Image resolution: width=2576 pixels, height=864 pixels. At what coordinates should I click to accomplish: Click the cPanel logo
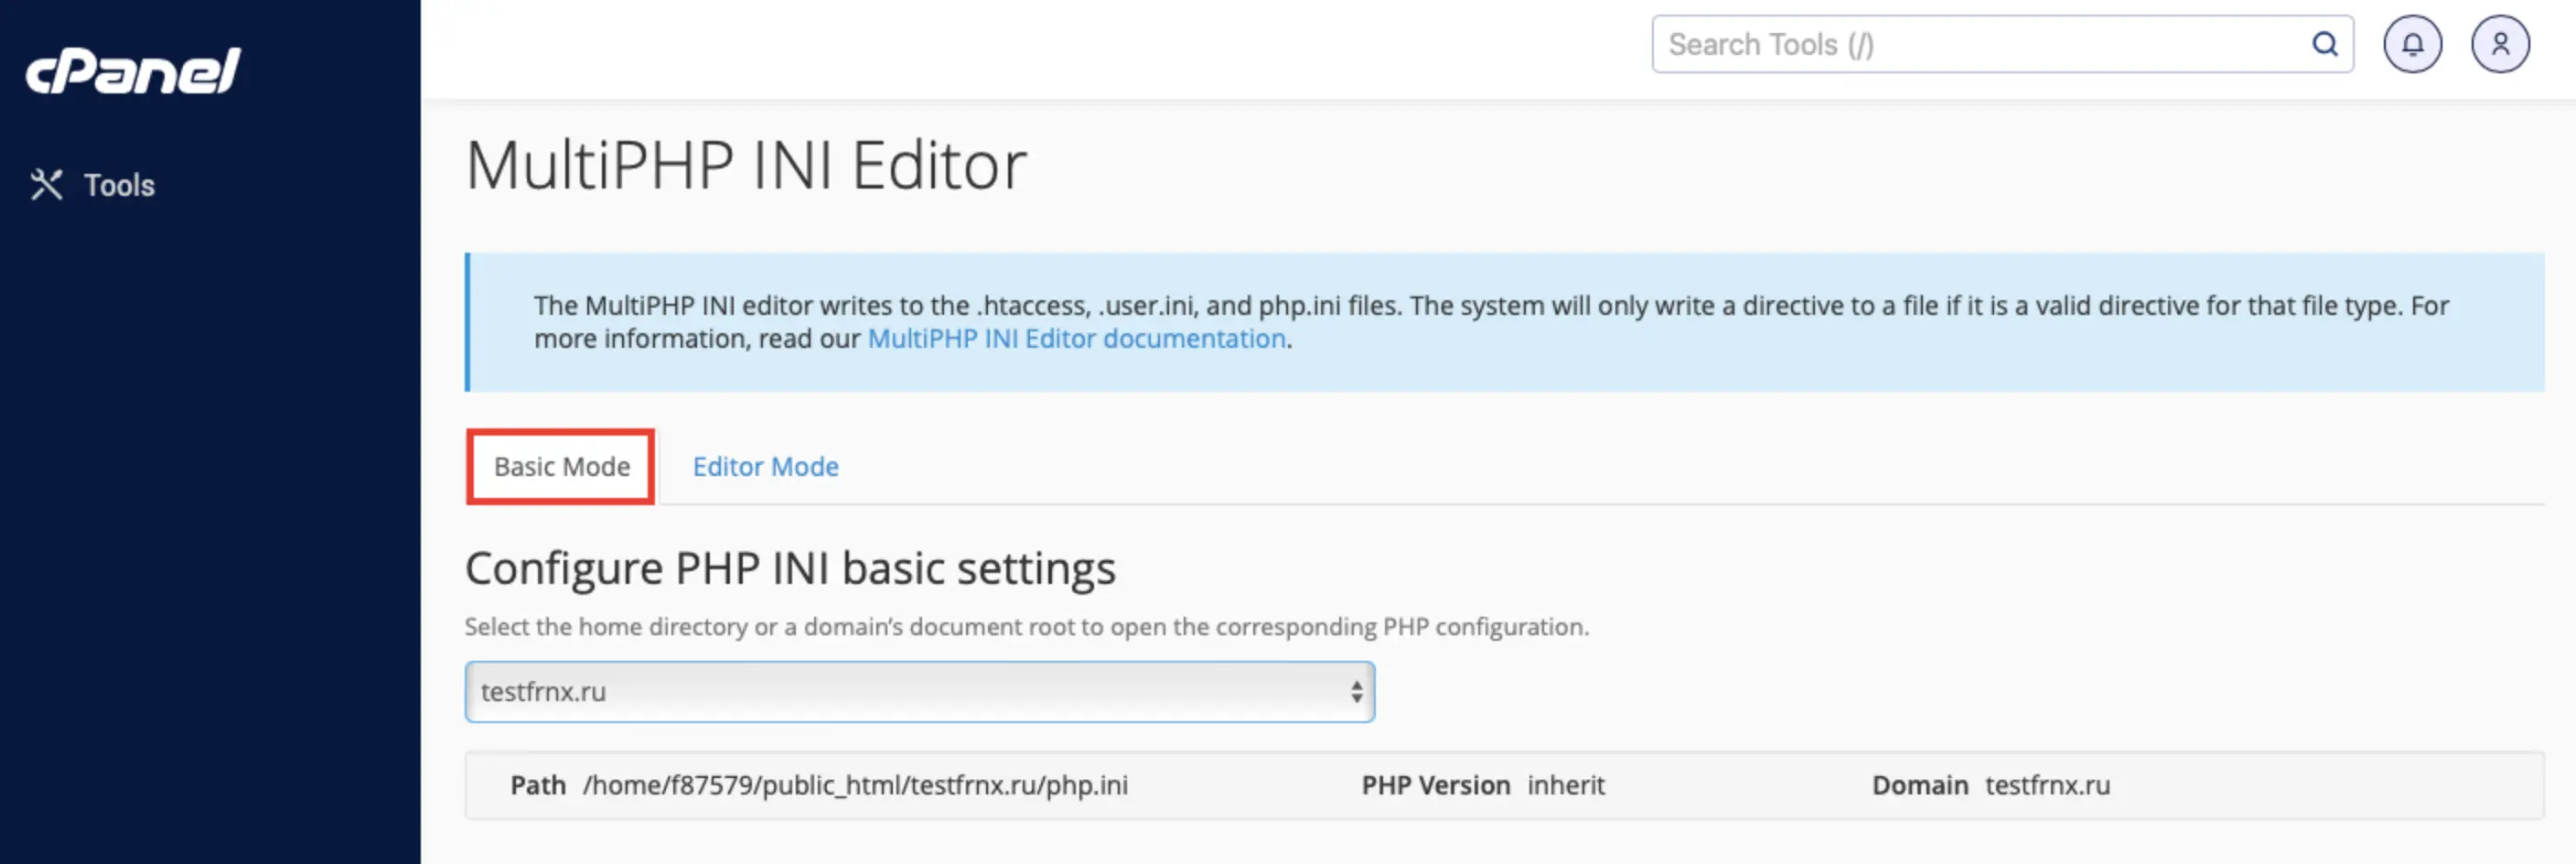point(133,71)
